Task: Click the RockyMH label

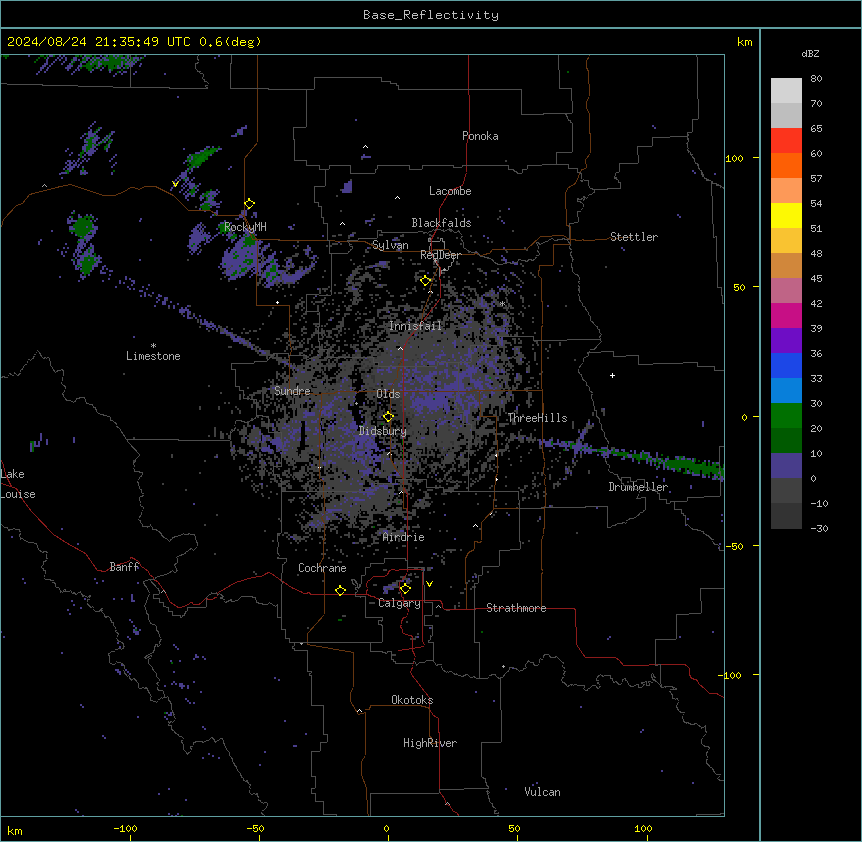Action: coord(245,227)
